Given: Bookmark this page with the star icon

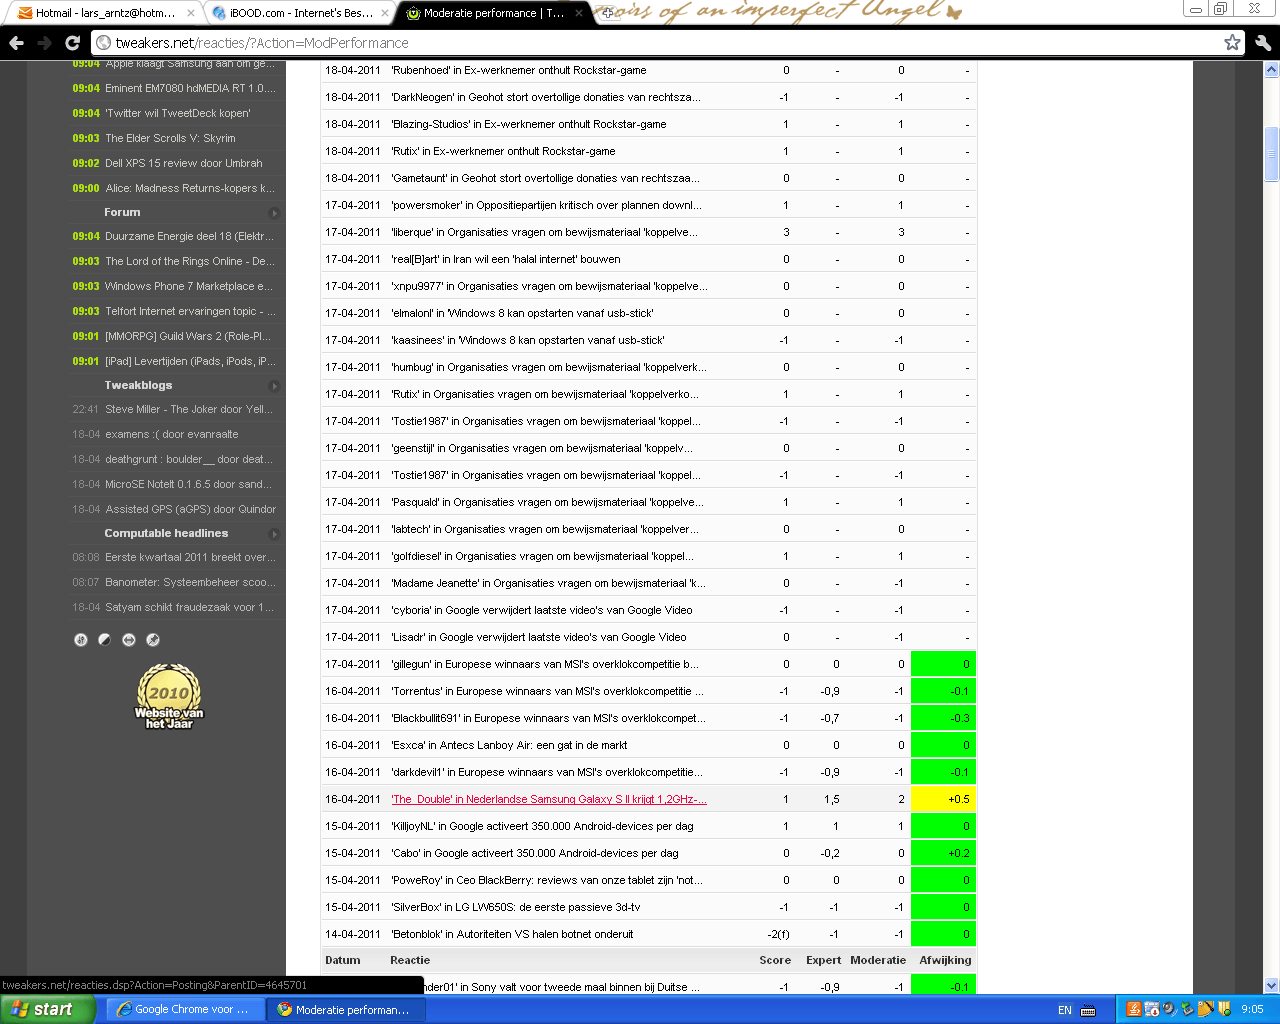Looking at the screenshot, I should (x=1232, y=42).
